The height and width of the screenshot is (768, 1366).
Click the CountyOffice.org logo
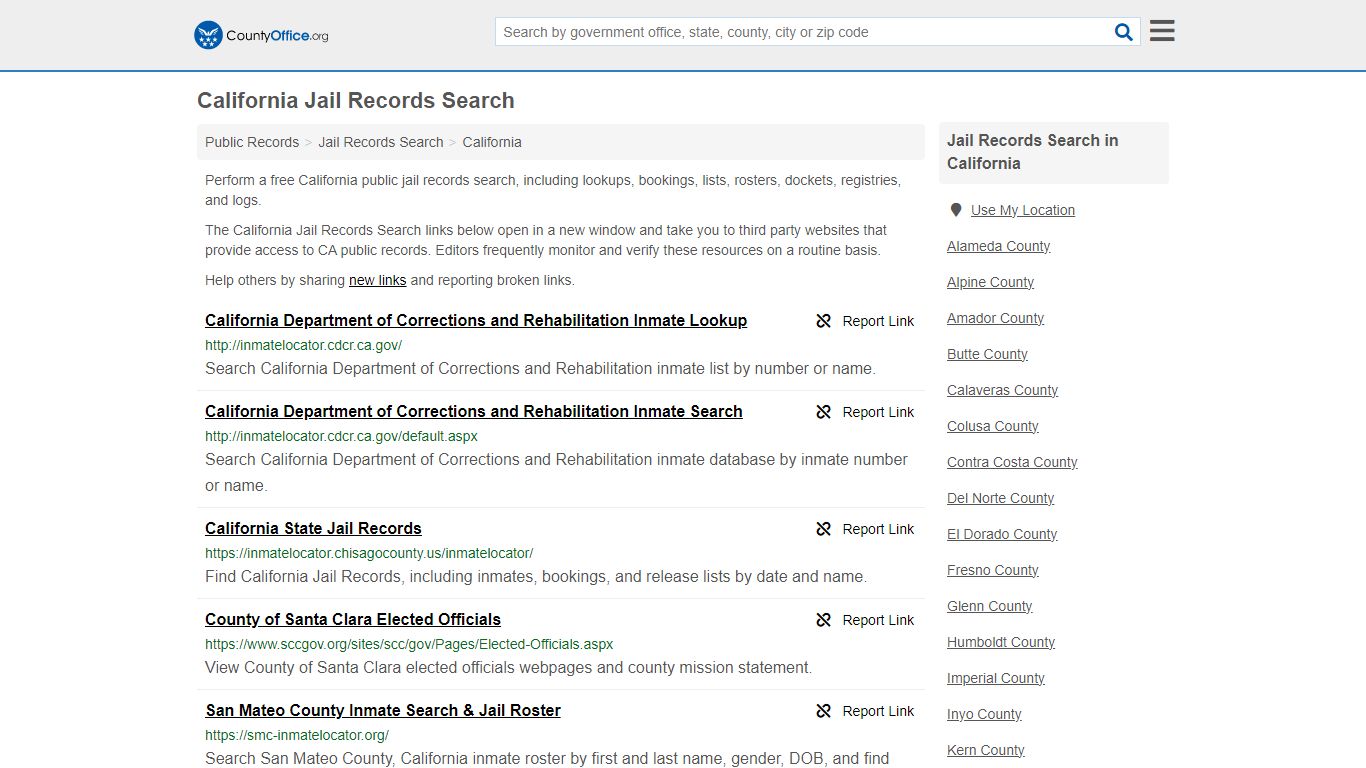[x=261, y=35]
